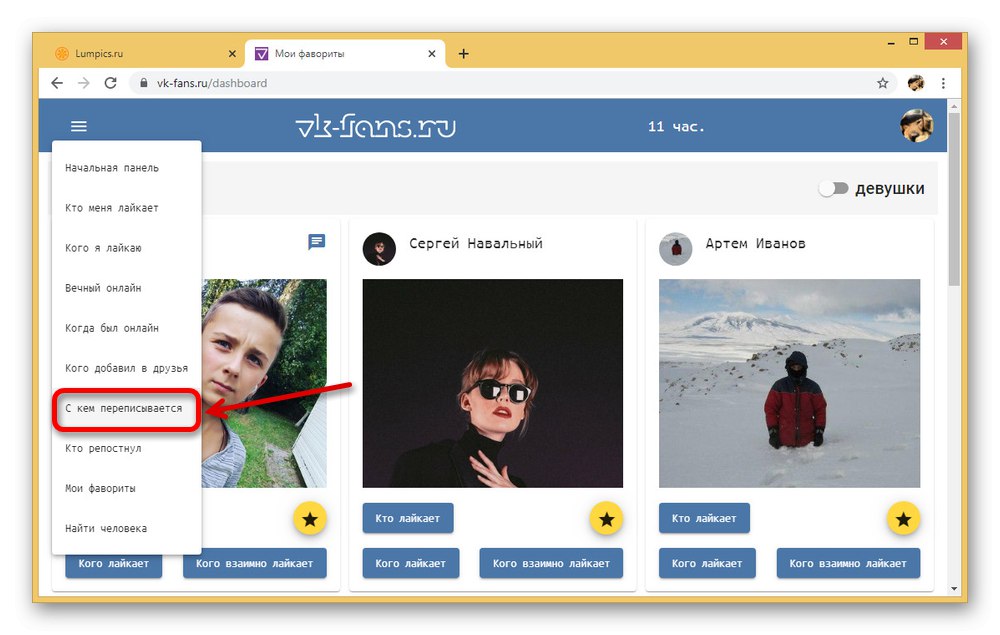Select Кого добавил в друзья menu item
Viewport: 1000px width, 635px height.
pos(126,368)
